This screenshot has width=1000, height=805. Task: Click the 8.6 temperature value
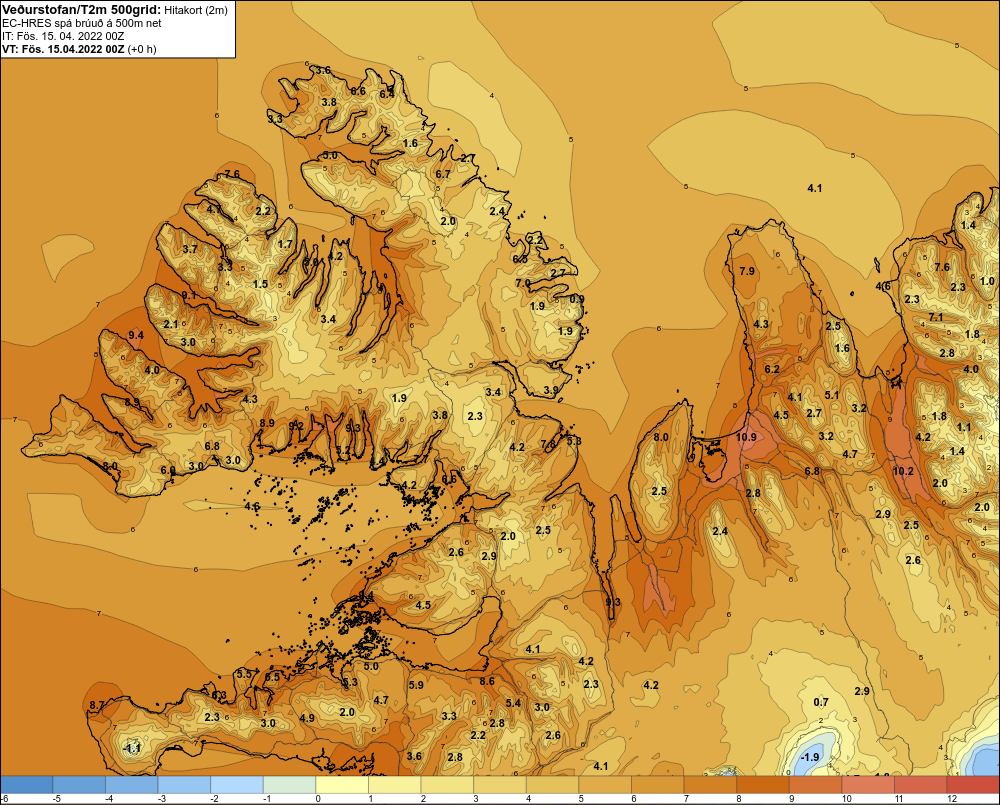487,681
